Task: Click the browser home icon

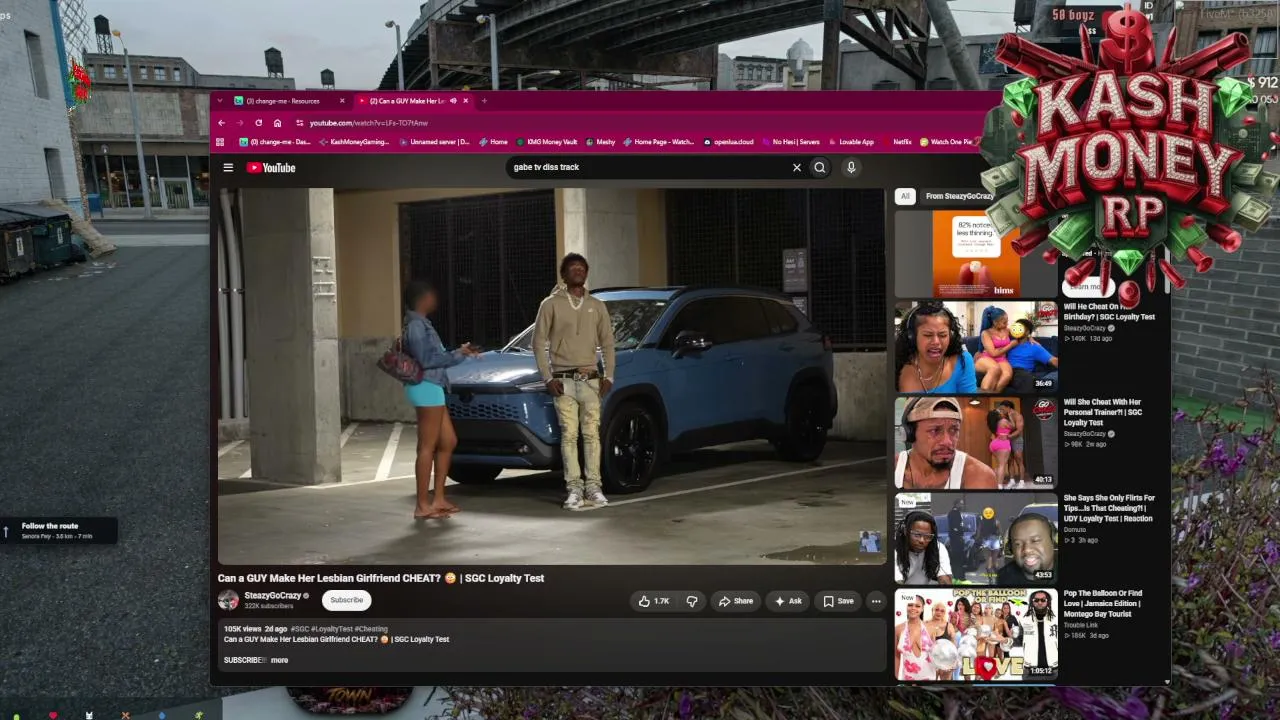Action: coord(277,123)
